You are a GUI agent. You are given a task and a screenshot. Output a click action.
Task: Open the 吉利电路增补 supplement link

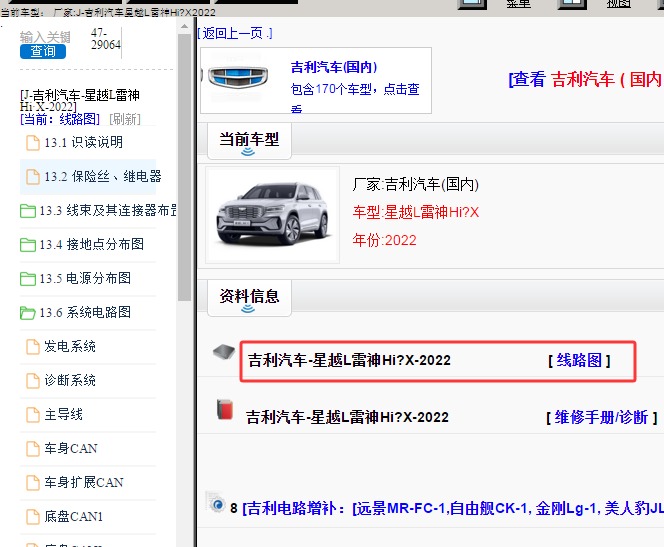[x=453, y=508]
